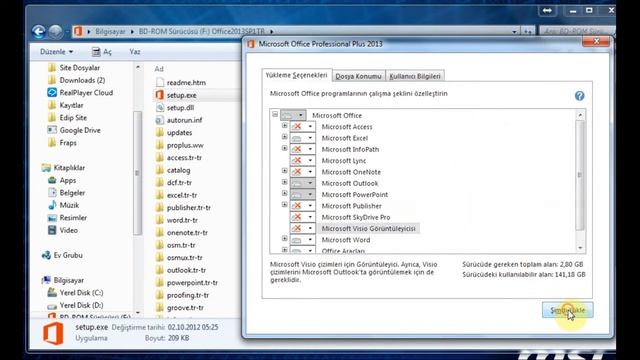Click Explorer forward navigation arrow
Image resolution: width=640 pixels, height=360 pixels.
coord(56,31)
